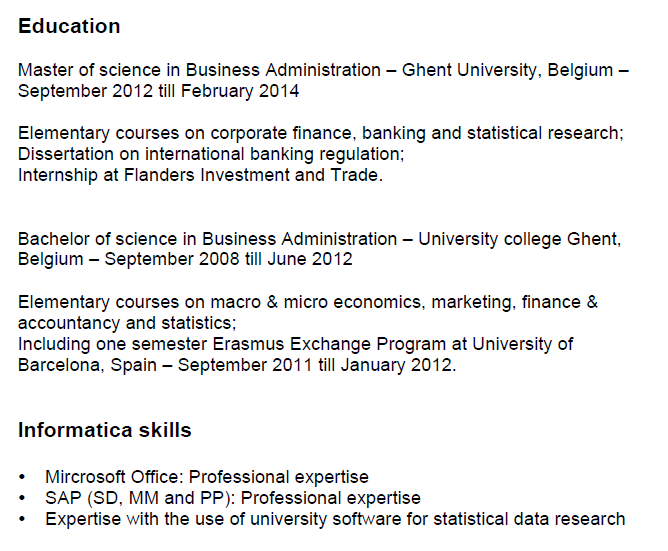This screenshot has width=668, height=551.
Task: Click the bullet point before SAP
Action: click(x=23, y=499)
